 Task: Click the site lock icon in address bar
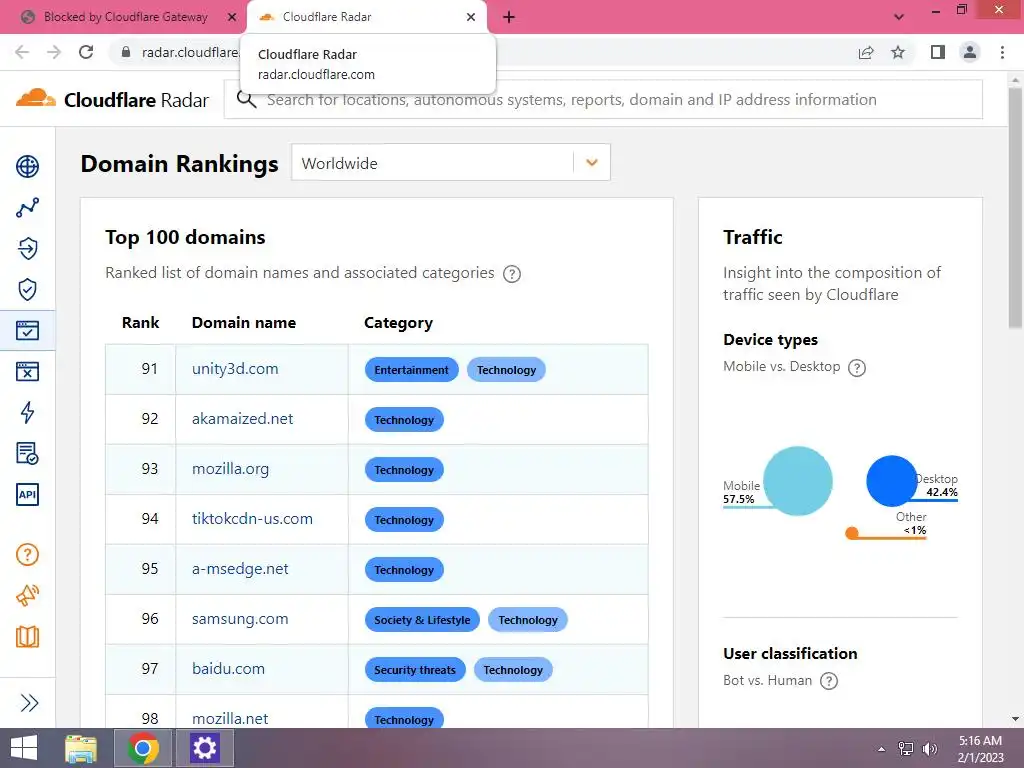pyautogui.click(x=126, y=52)
